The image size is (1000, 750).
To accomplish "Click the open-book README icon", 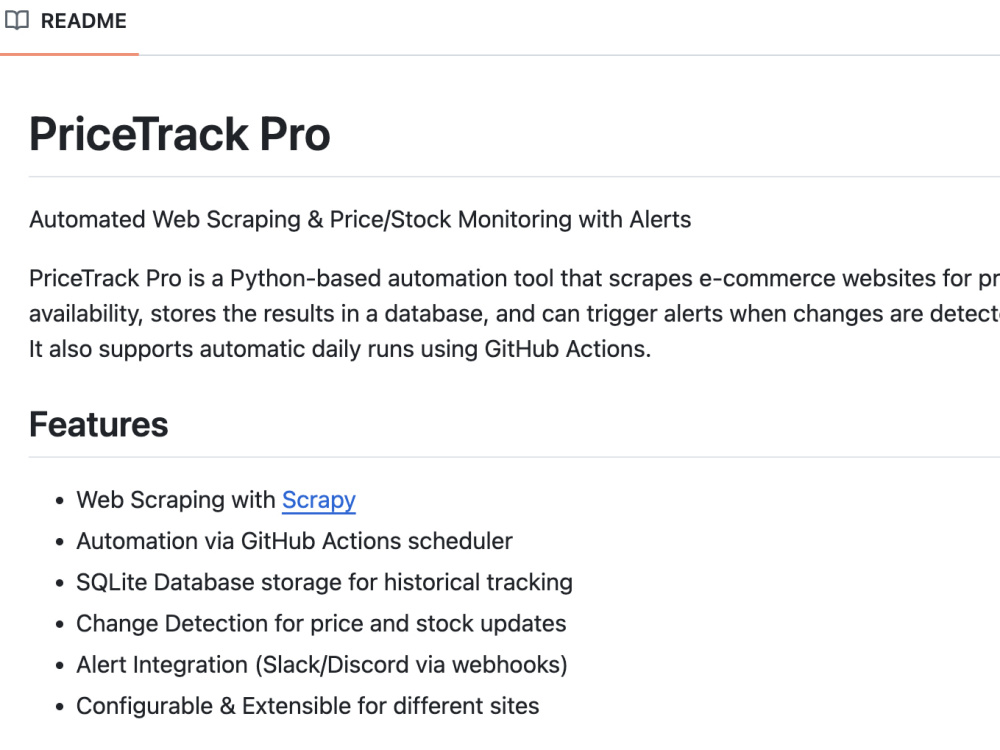I will point(17,20).
